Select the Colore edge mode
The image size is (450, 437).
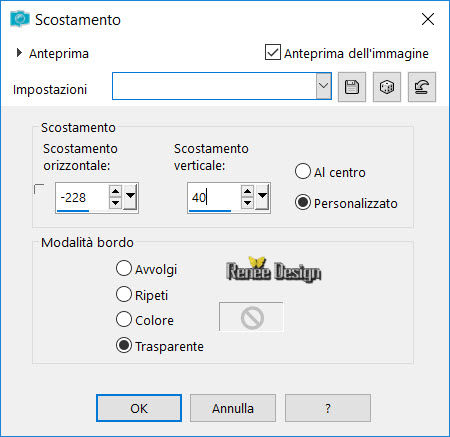pyautogui.click(x=124, y=319)
